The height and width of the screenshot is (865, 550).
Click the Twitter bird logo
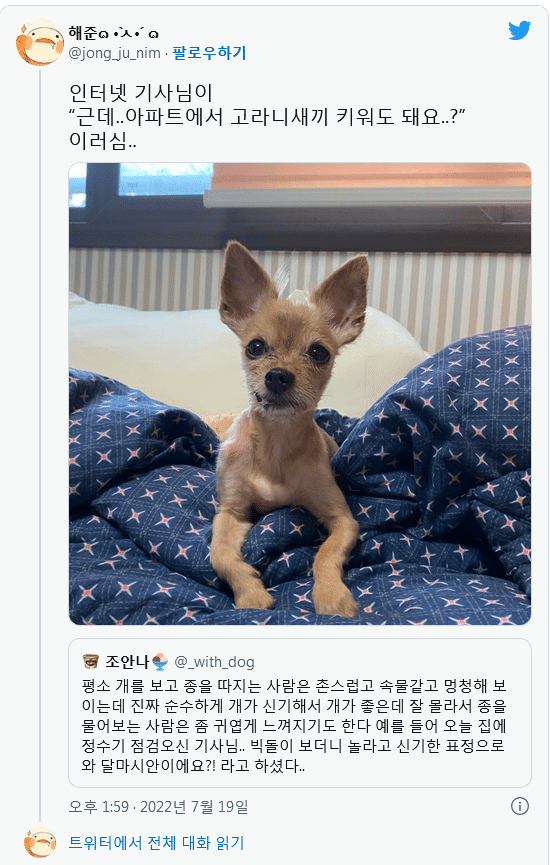click(519, 30)
